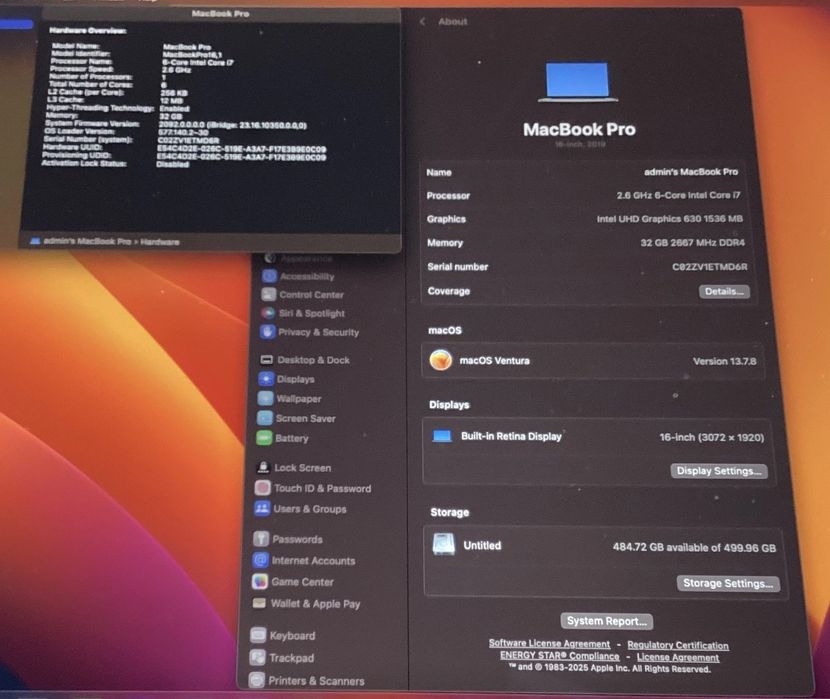Select Siri & Spotlight in sidebar
The image size is (830, 699).
pos(312,313)
